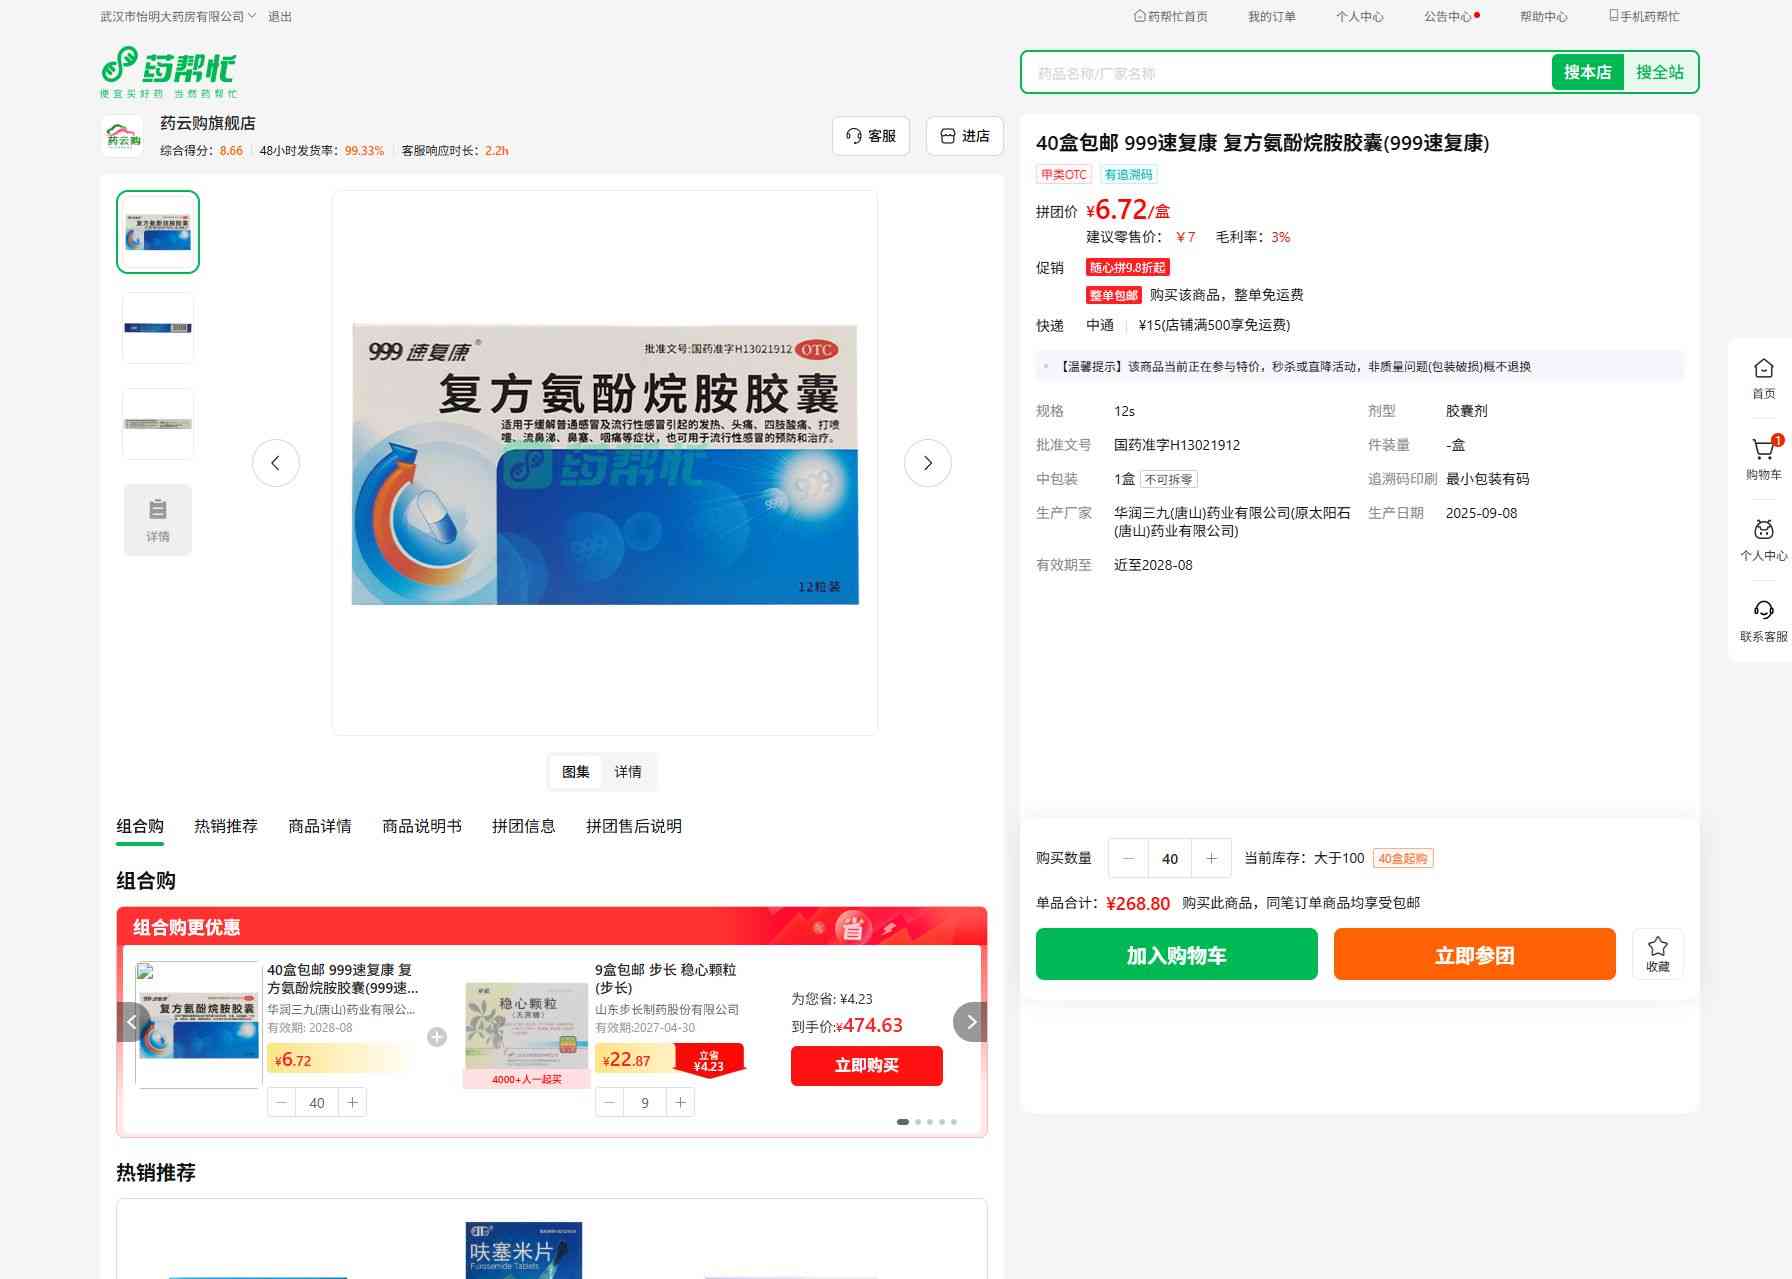Decrease purchase quantity with minus button
The height and width of the screenshot is (1279, 1792).
[1129, 858]
